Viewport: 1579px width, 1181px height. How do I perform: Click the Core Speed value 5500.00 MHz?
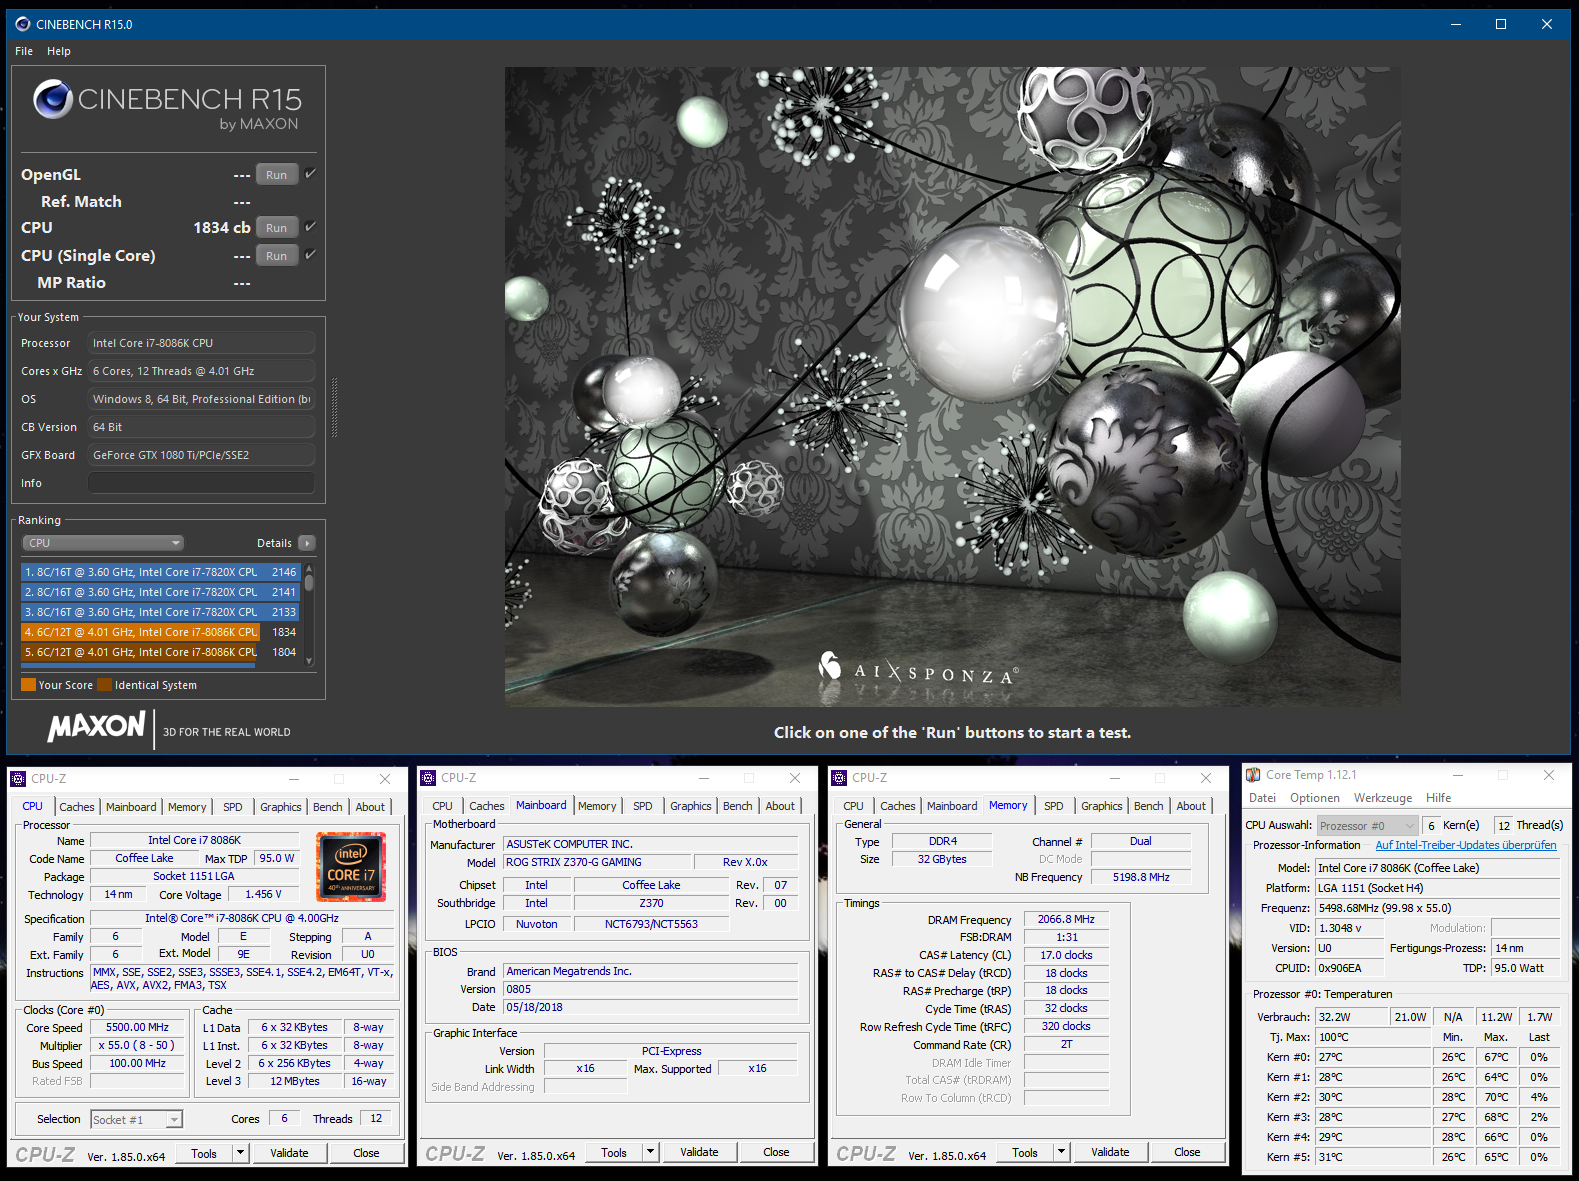[x=137, y=1027]
